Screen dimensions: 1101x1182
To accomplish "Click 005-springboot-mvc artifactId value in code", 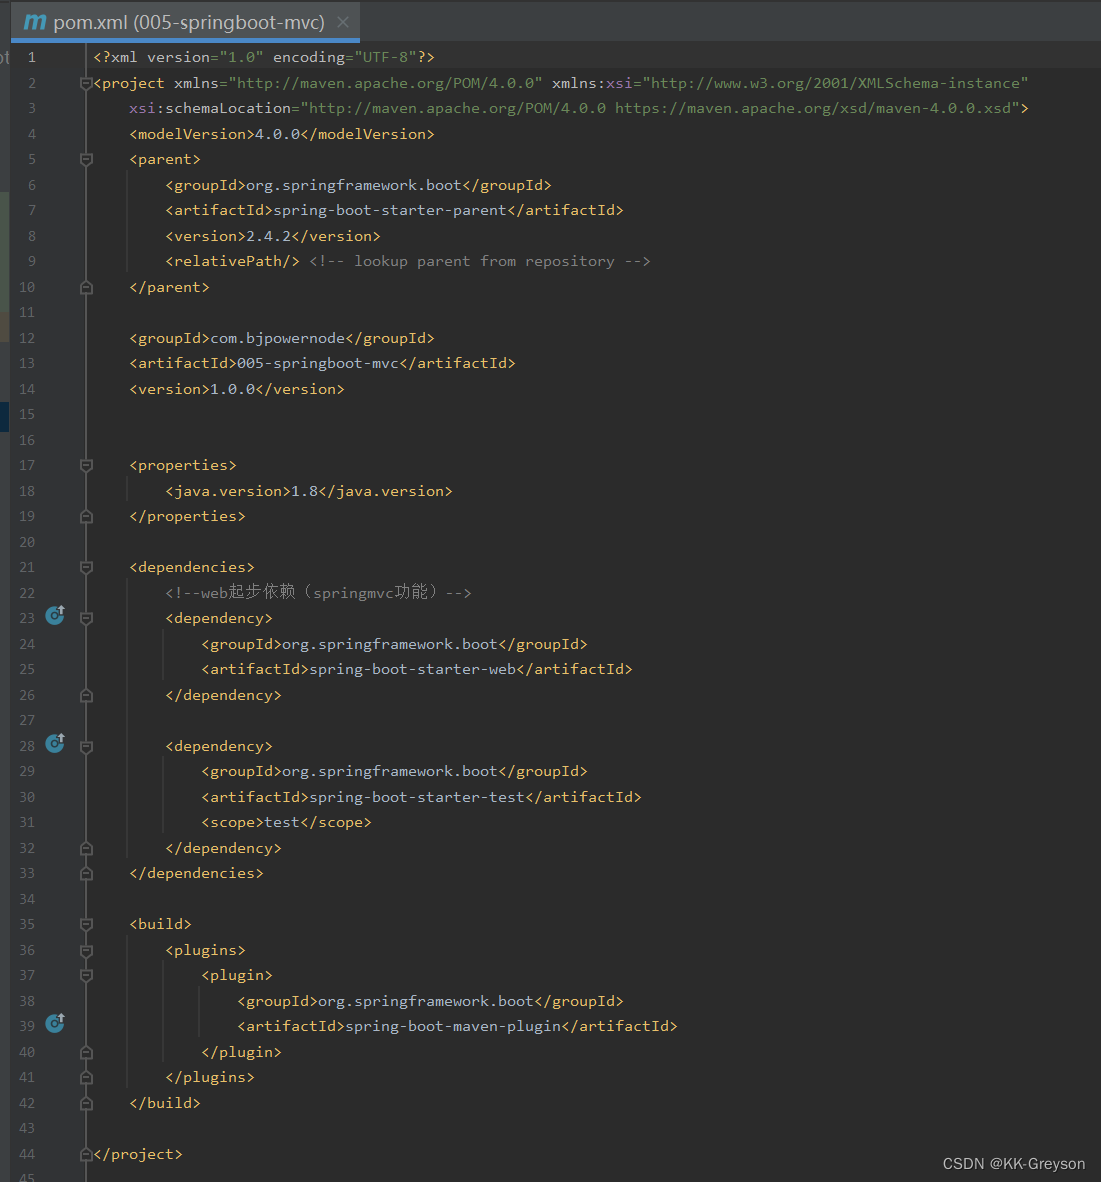I will pyautogui.click(x=318, y=363).
